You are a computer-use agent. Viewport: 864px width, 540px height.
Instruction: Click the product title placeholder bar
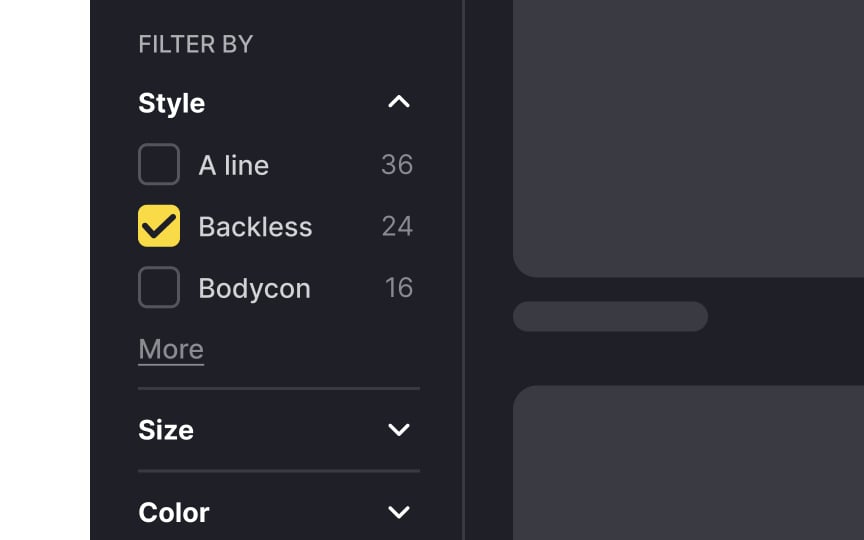(x=611, y=316)
